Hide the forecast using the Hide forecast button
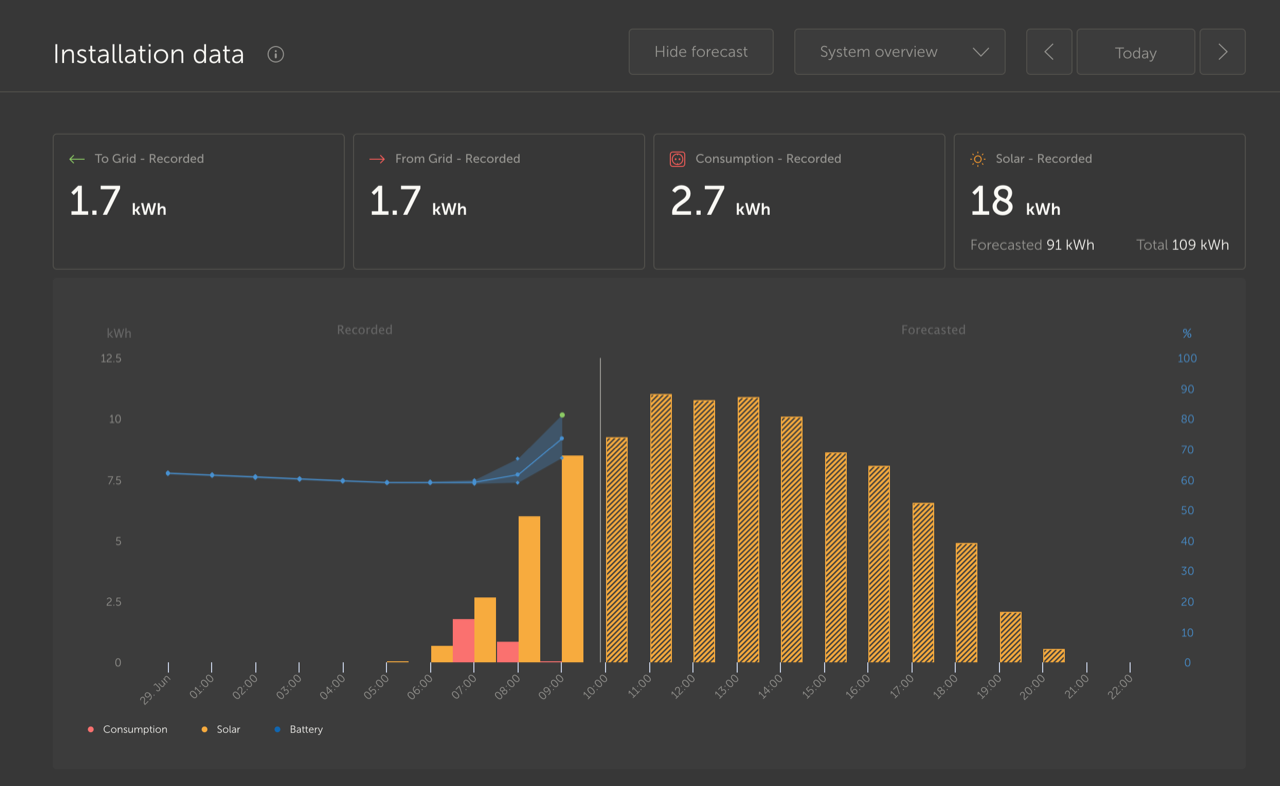The height and width of the screenshot is (786, 1280). click(x=700, y=51)
